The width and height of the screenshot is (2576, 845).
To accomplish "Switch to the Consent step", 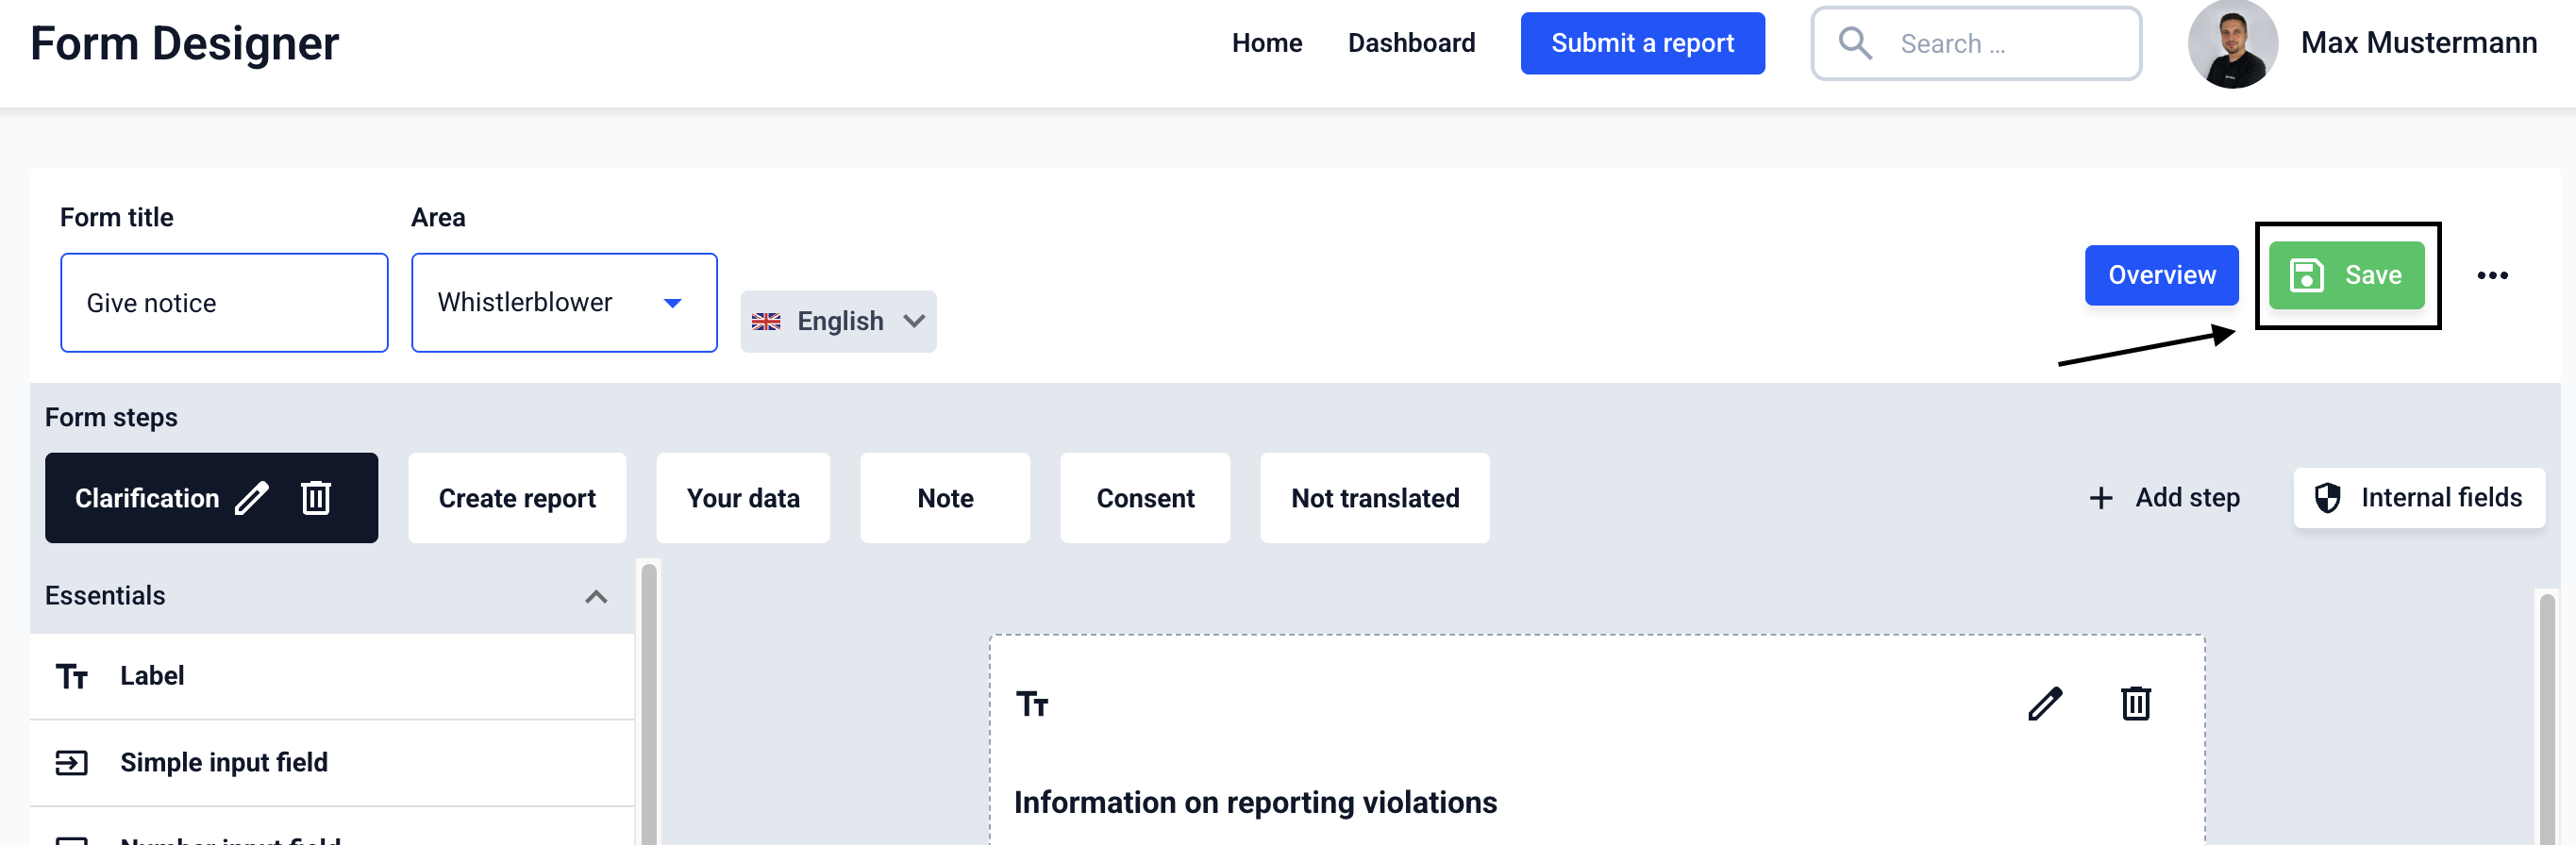I will (1145, 498).
